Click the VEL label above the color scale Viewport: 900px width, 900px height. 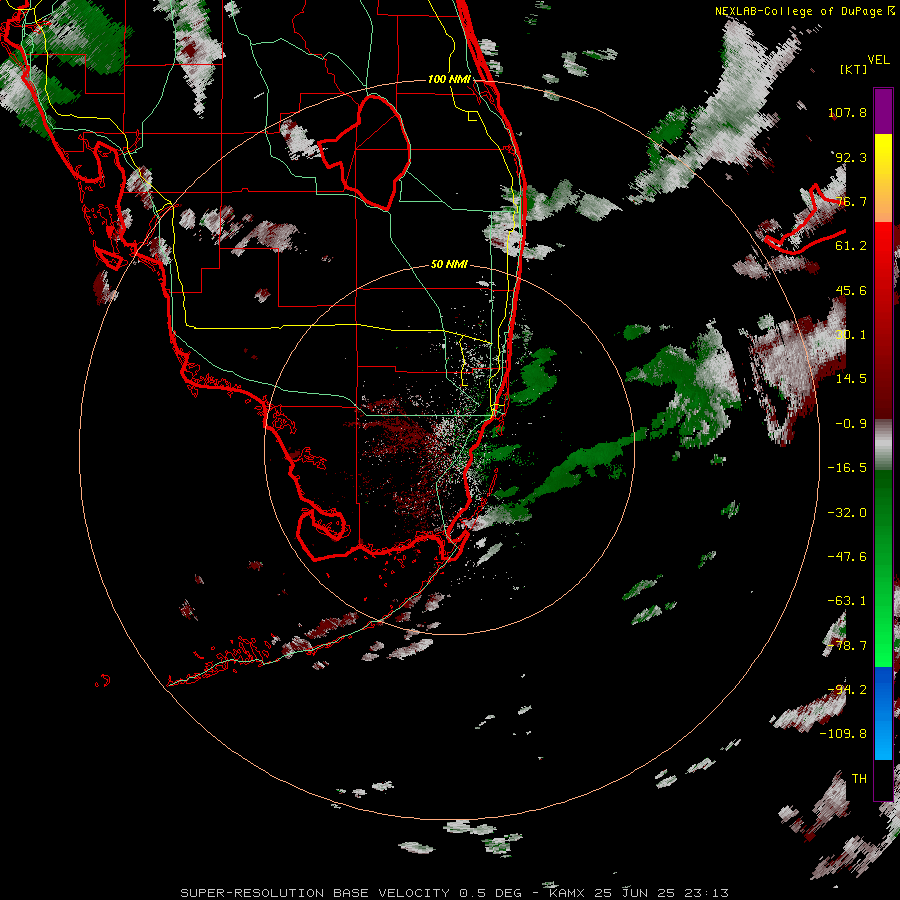click(878, 60)
